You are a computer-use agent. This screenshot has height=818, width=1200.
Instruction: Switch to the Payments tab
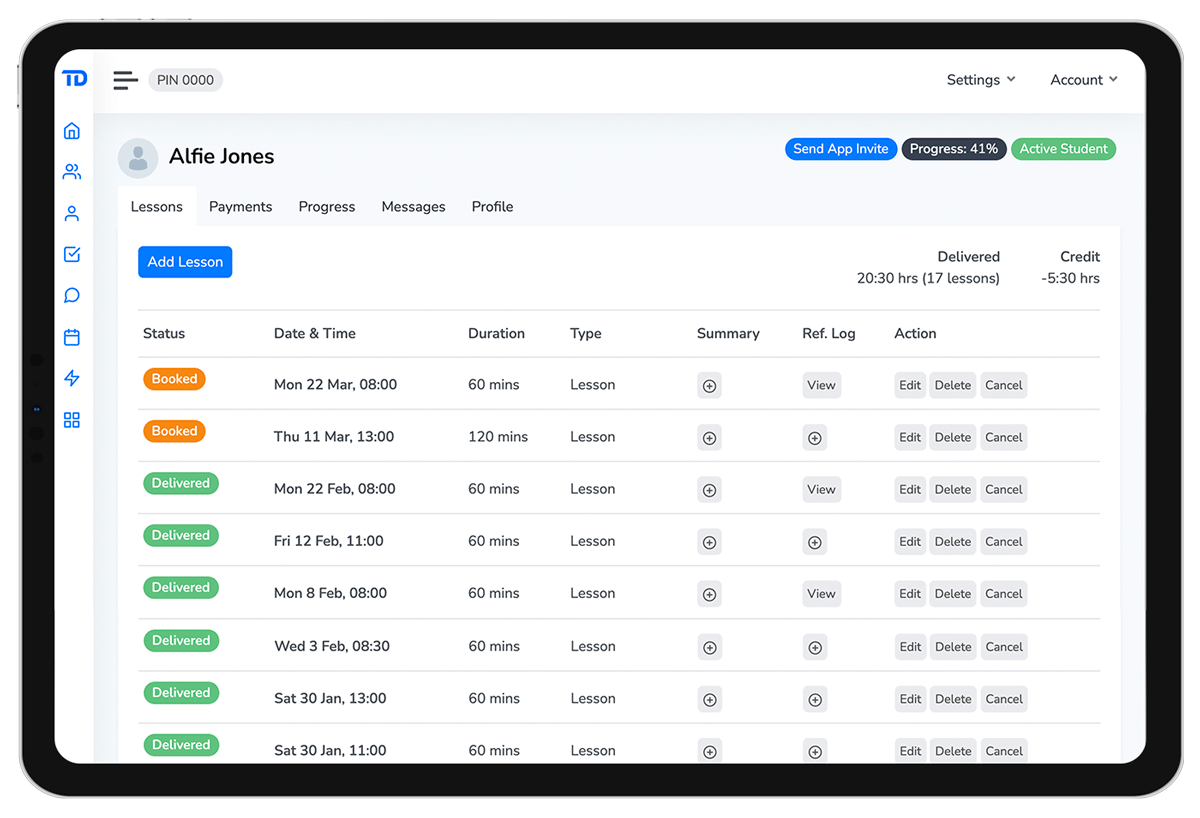coord(240,206)
